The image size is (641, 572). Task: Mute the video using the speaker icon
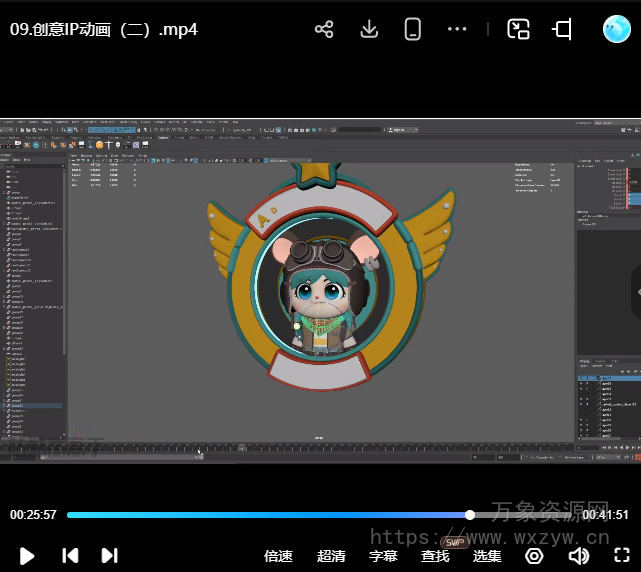578,555
